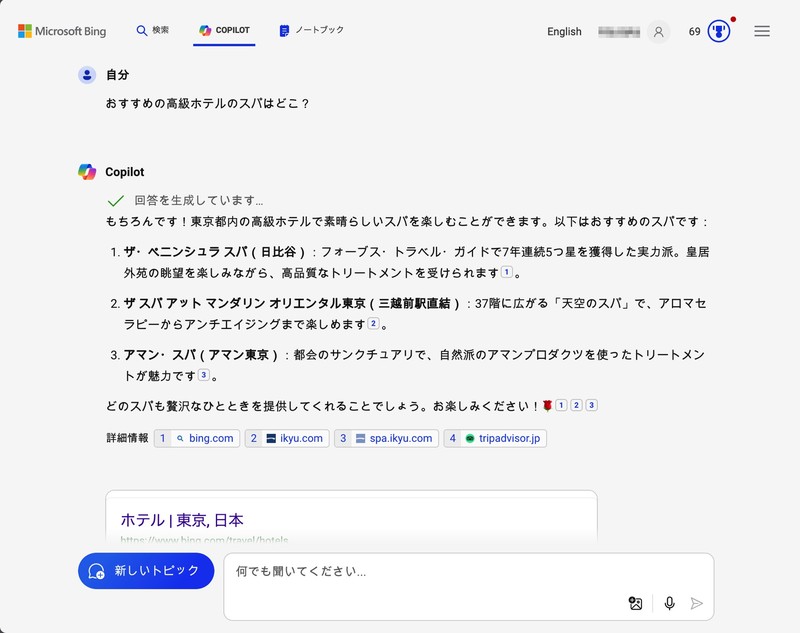Click the 回答を生成しています status text
This screenshot has width=800, height=633.
point(198,200)
